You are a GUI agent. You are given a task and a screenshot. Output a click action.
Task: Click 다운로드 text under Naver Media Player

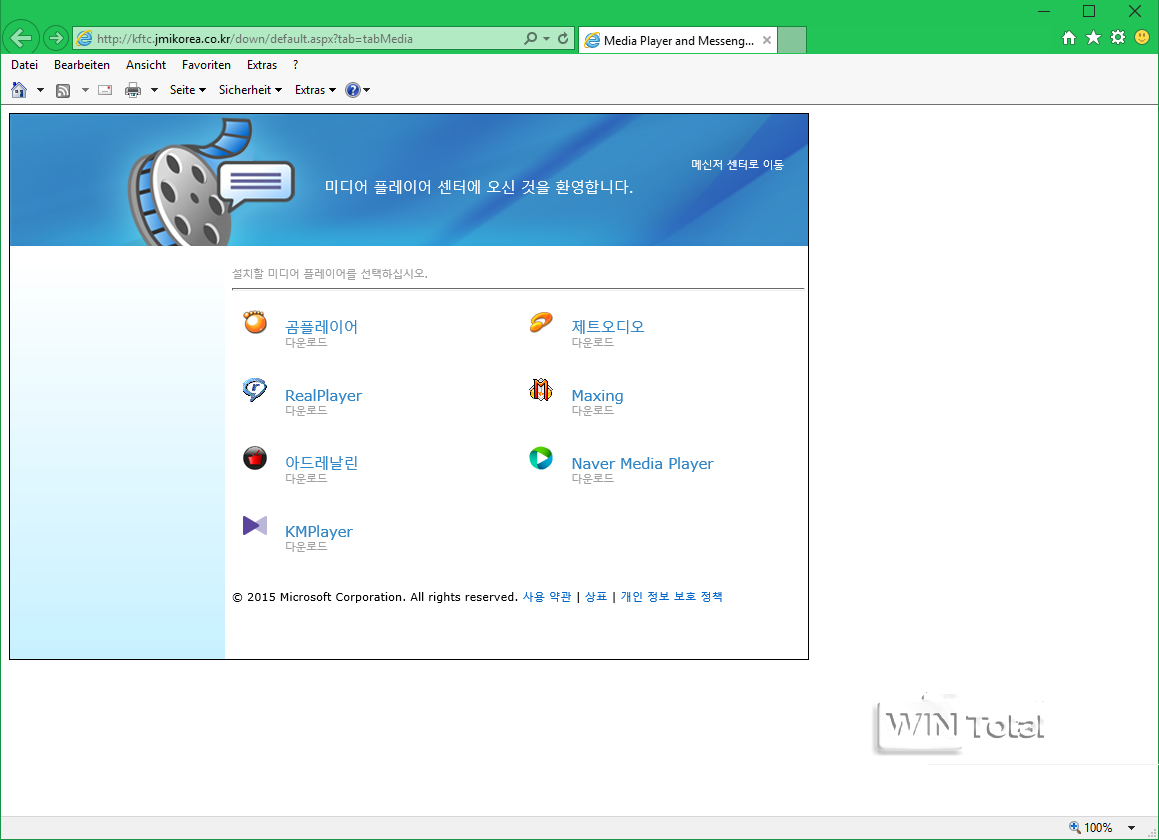point(592,478)
